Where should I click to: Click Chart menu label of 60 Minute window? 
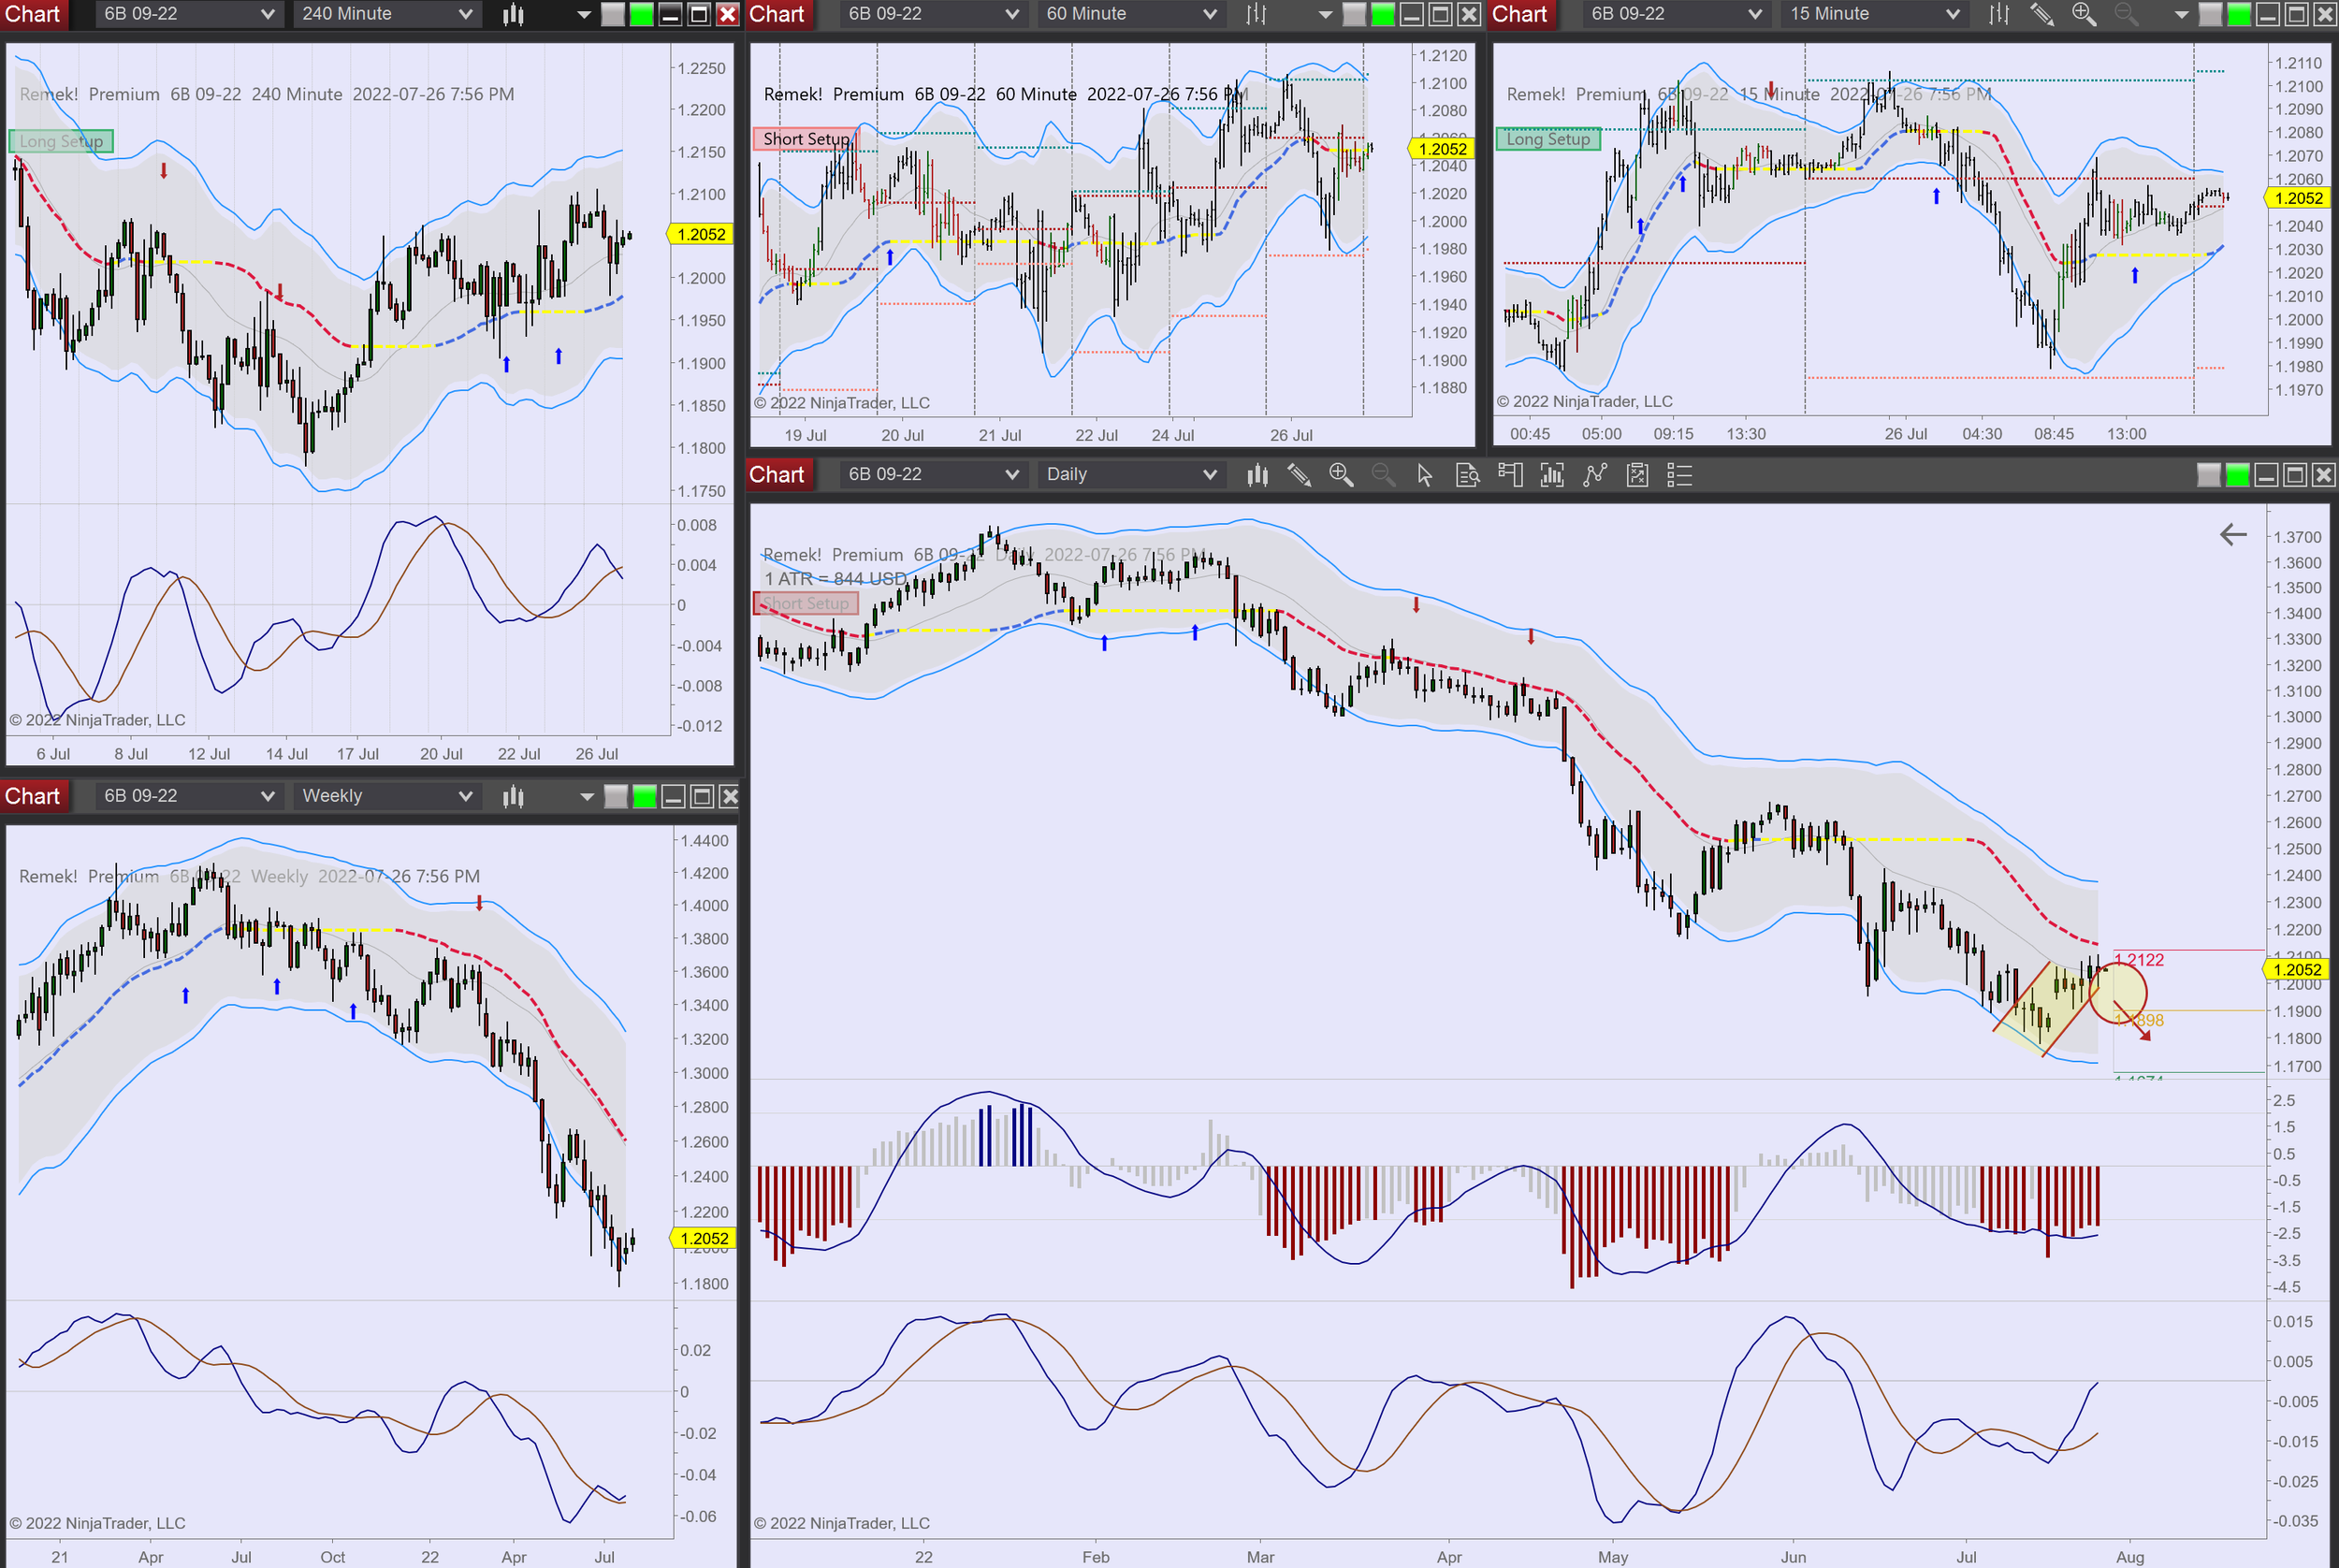pyautogui.click(x=777, y=14)
